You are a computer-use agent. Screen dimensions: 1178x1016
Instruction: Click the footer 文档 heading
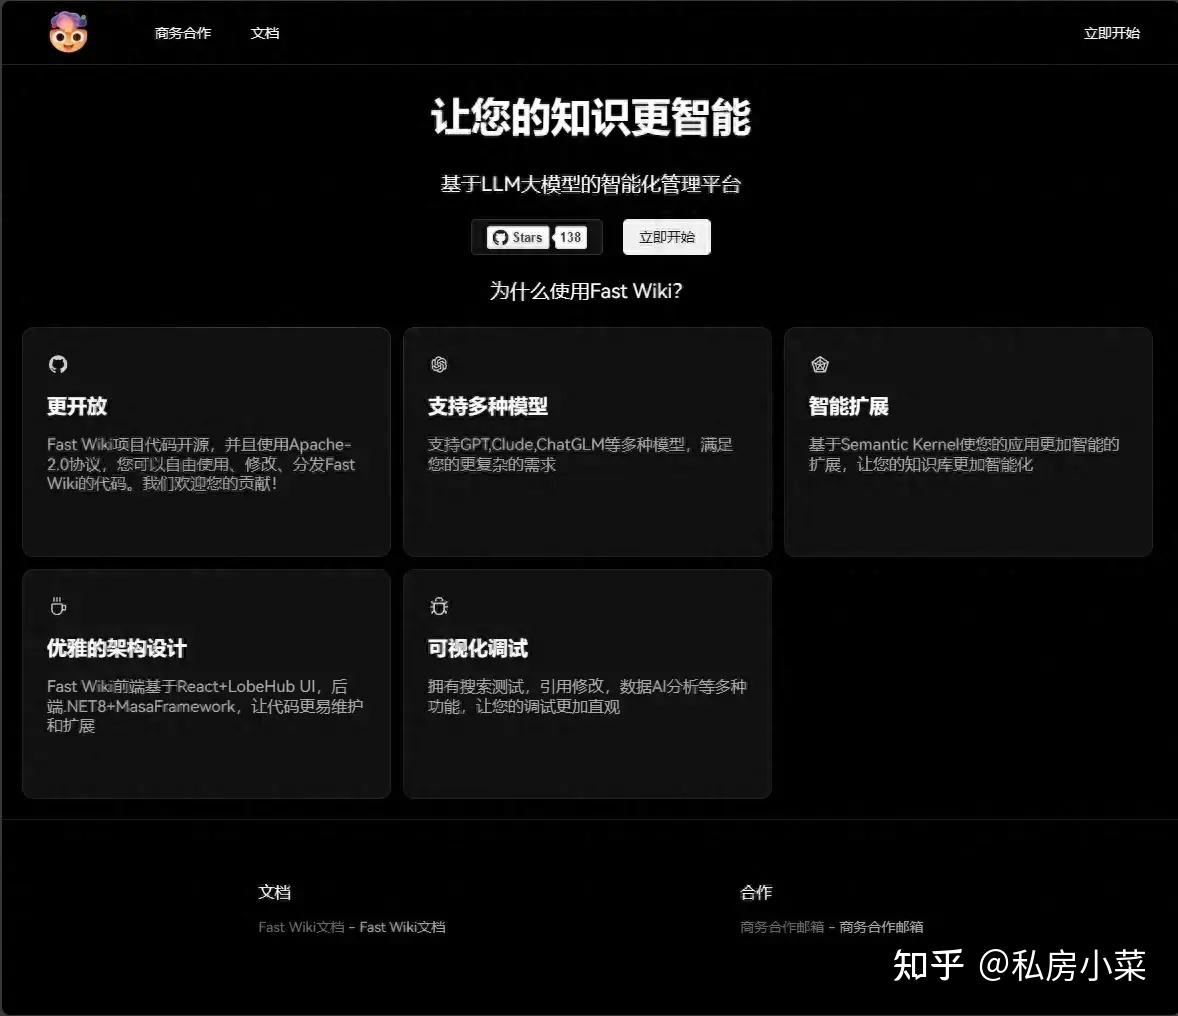click(274, 892)
